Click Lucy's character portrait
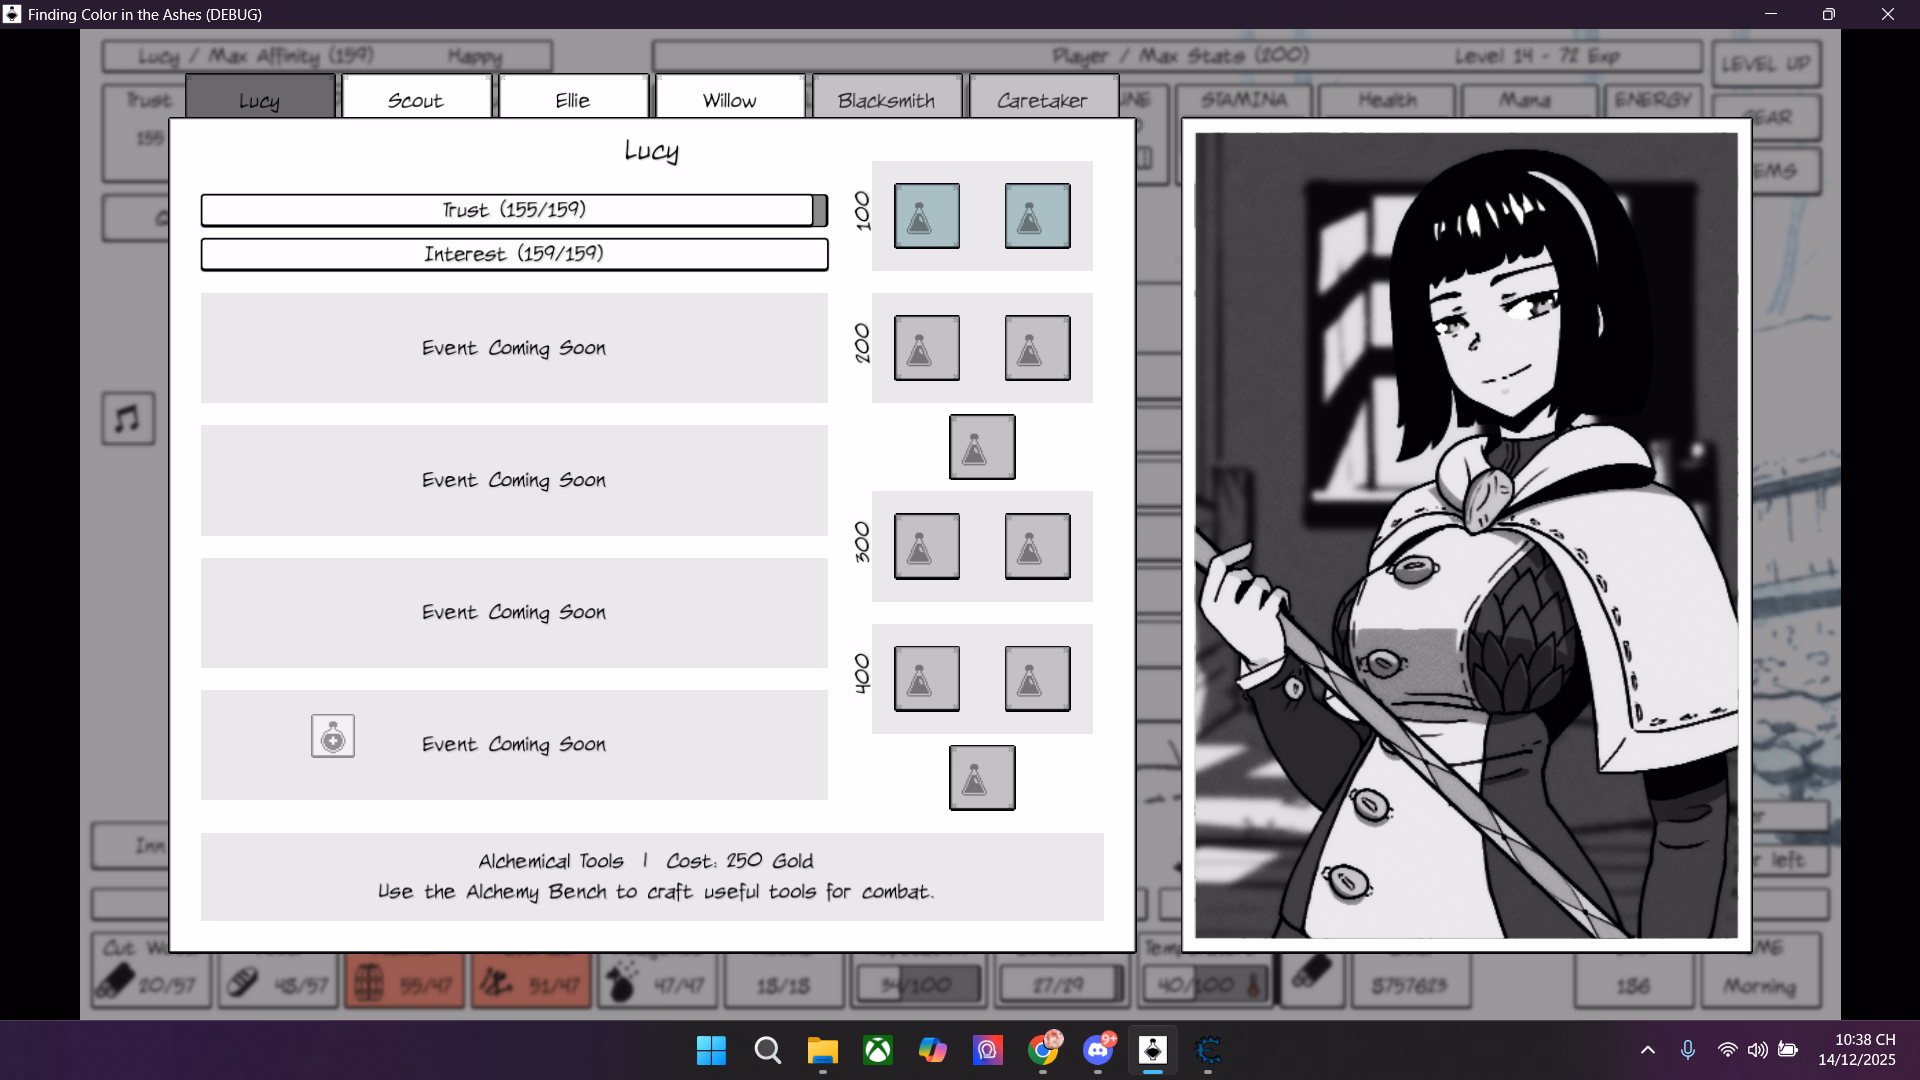 pyautogui.click(x=1466, y=535)
